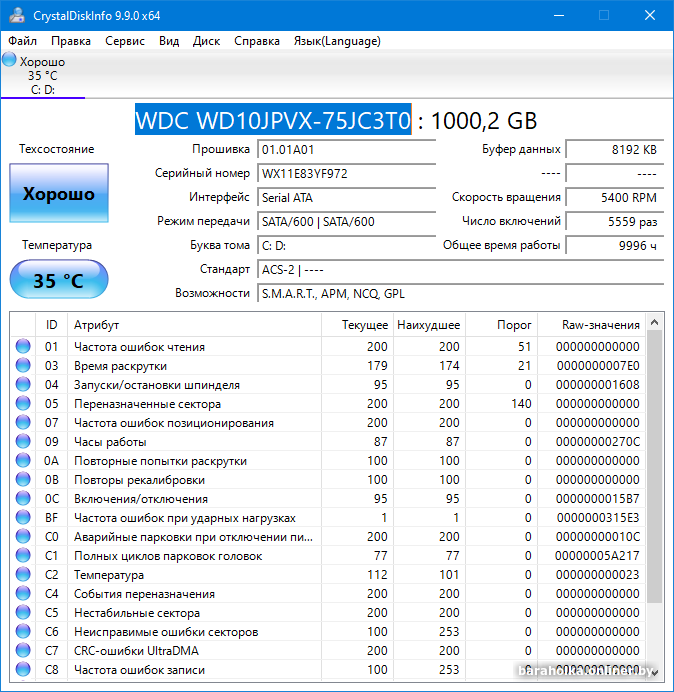The width and height of the screenshot is (674, 692).
Task: Select raw value 00000005A217
Action: point(597,555)
